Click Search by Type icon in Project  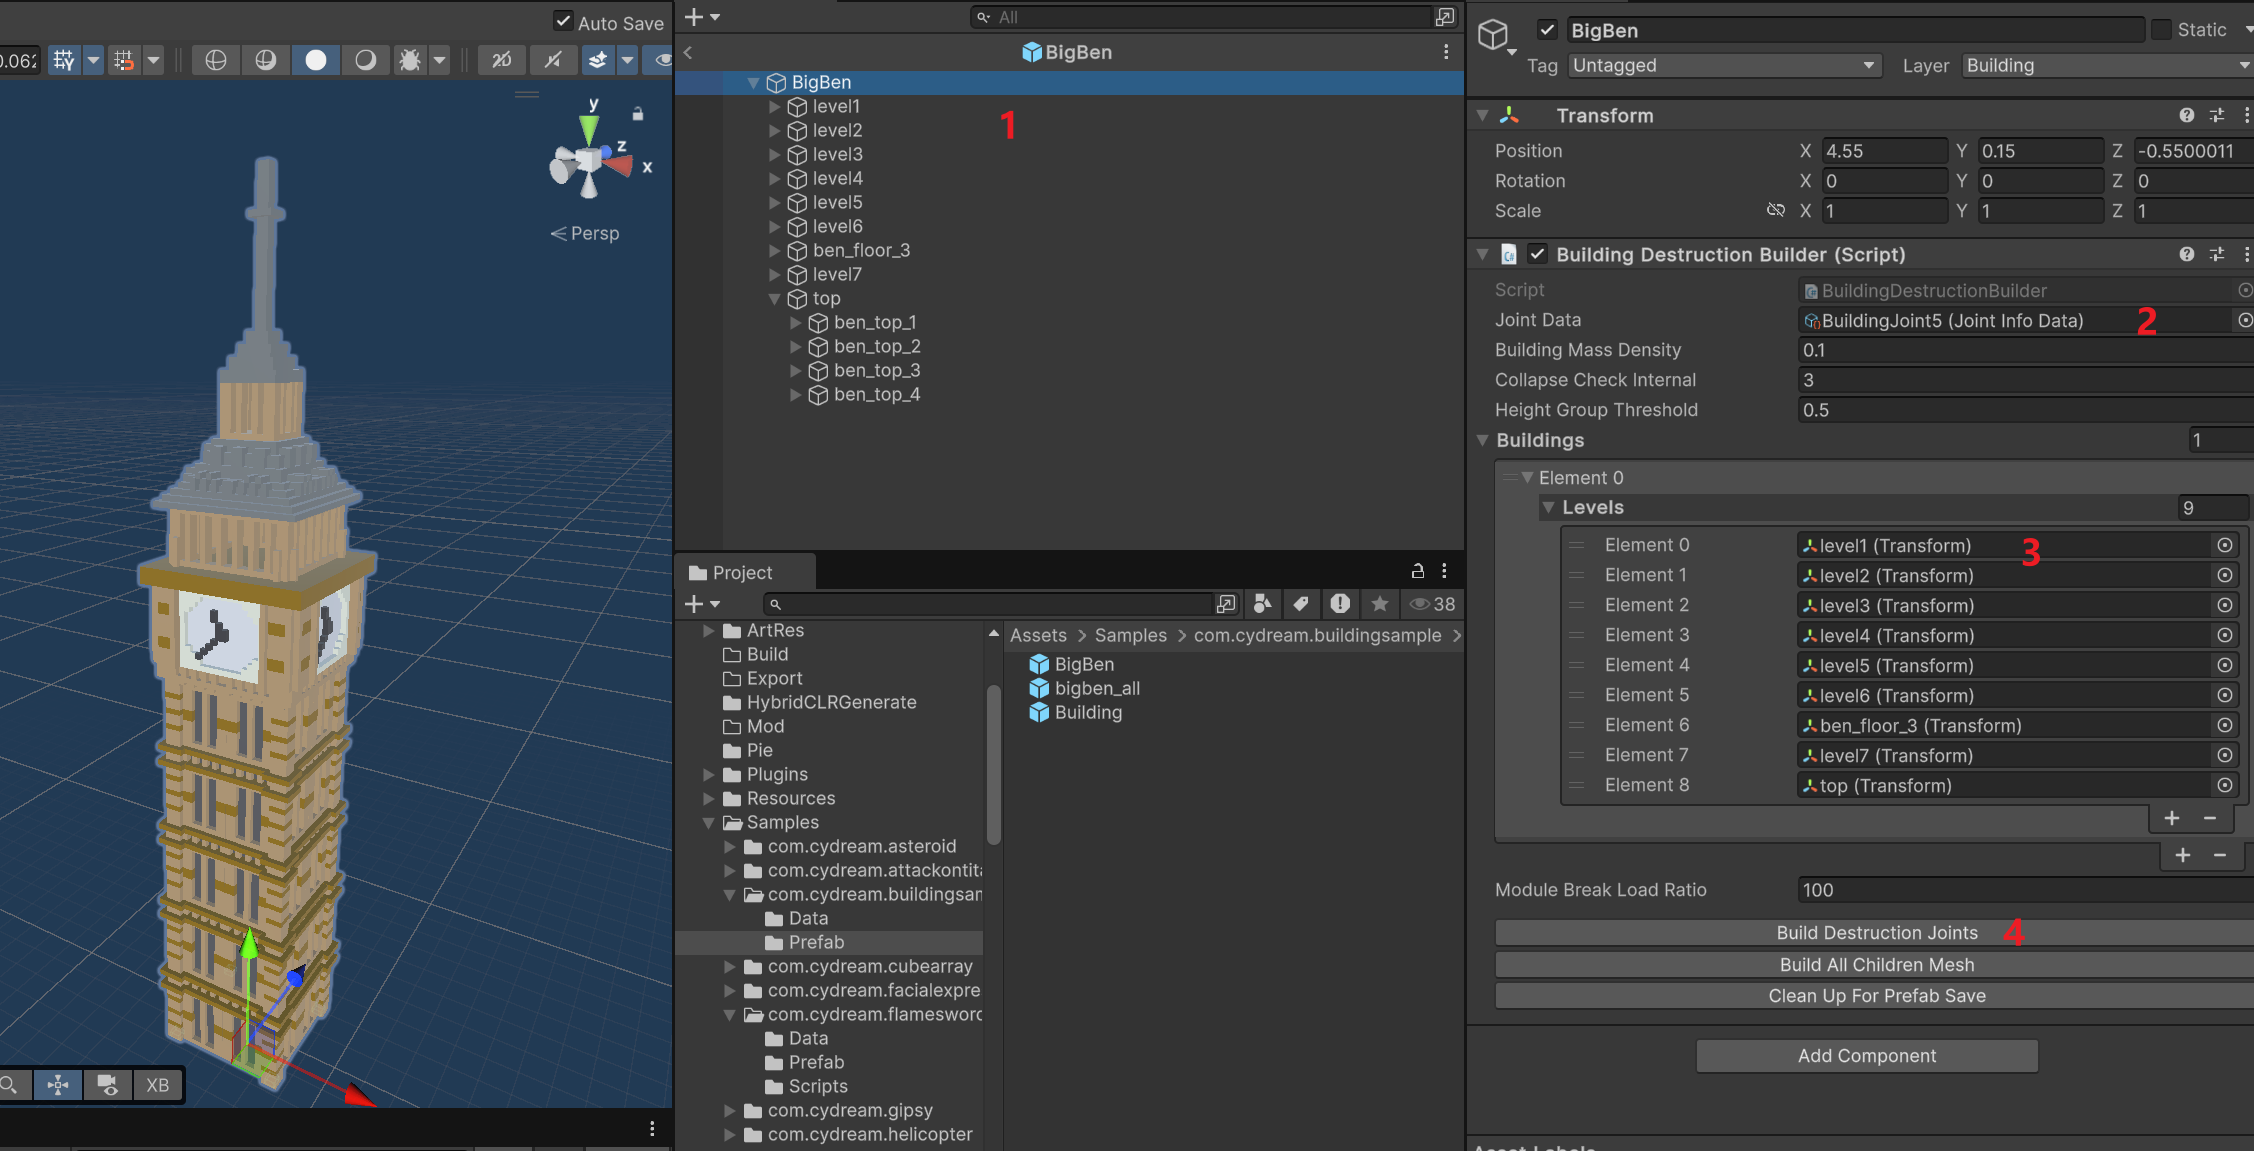click(1263, 604)
